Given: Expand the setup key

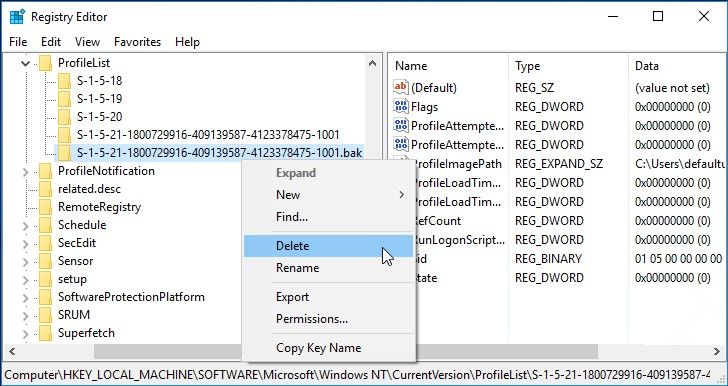Looking at the screenshot, I should (x=25, y=280).
